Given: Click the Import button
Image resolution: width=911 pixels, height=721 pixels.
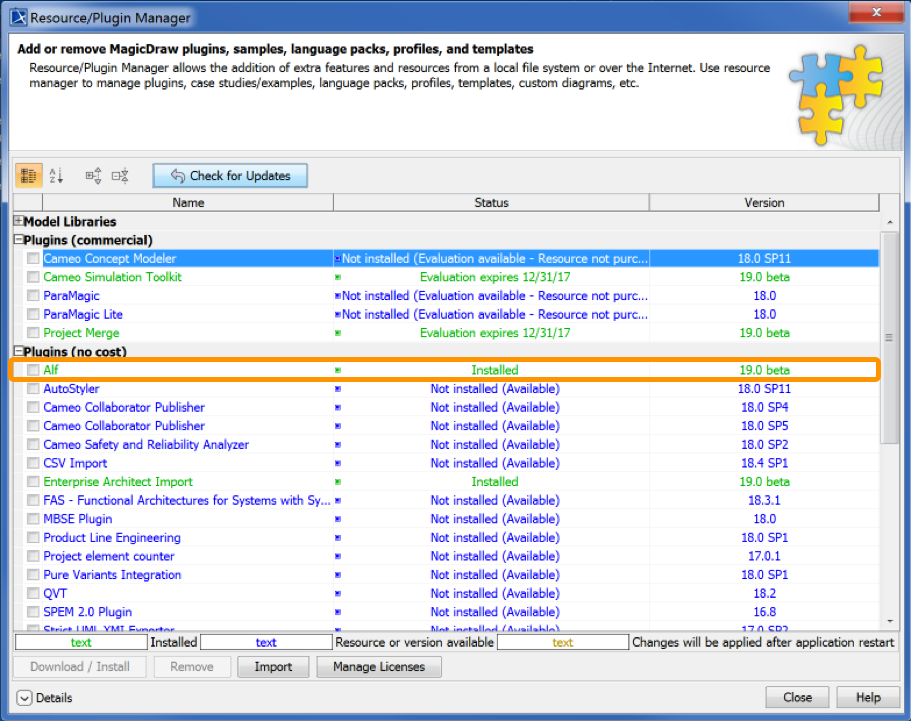Looking at the screenshot, I should click(273, 667).
